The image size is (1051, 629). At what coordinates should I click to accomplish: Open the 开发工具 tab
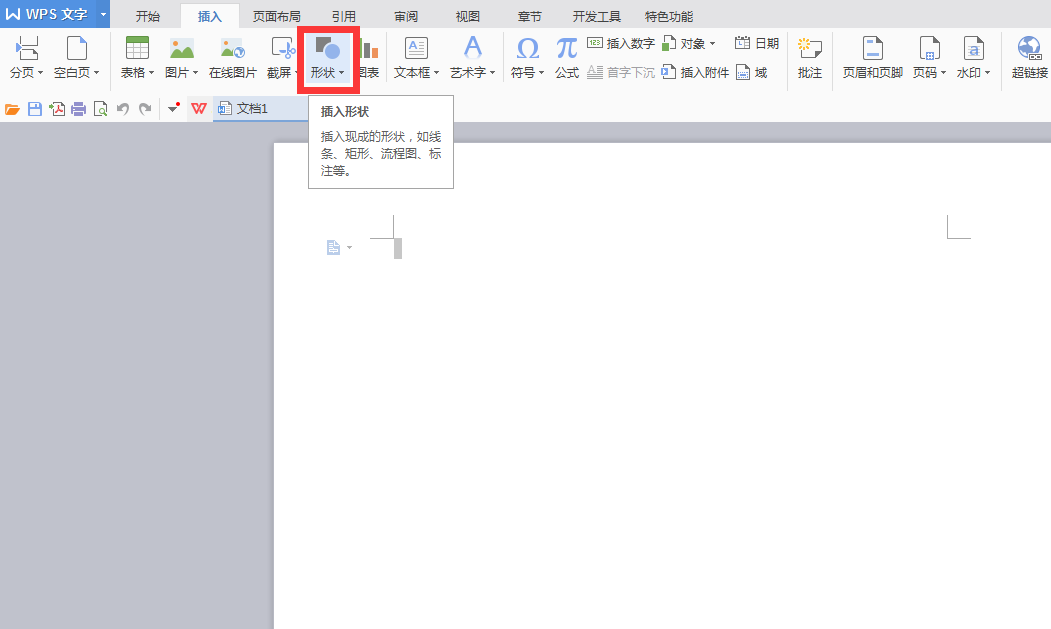click(x=597, y=16)
